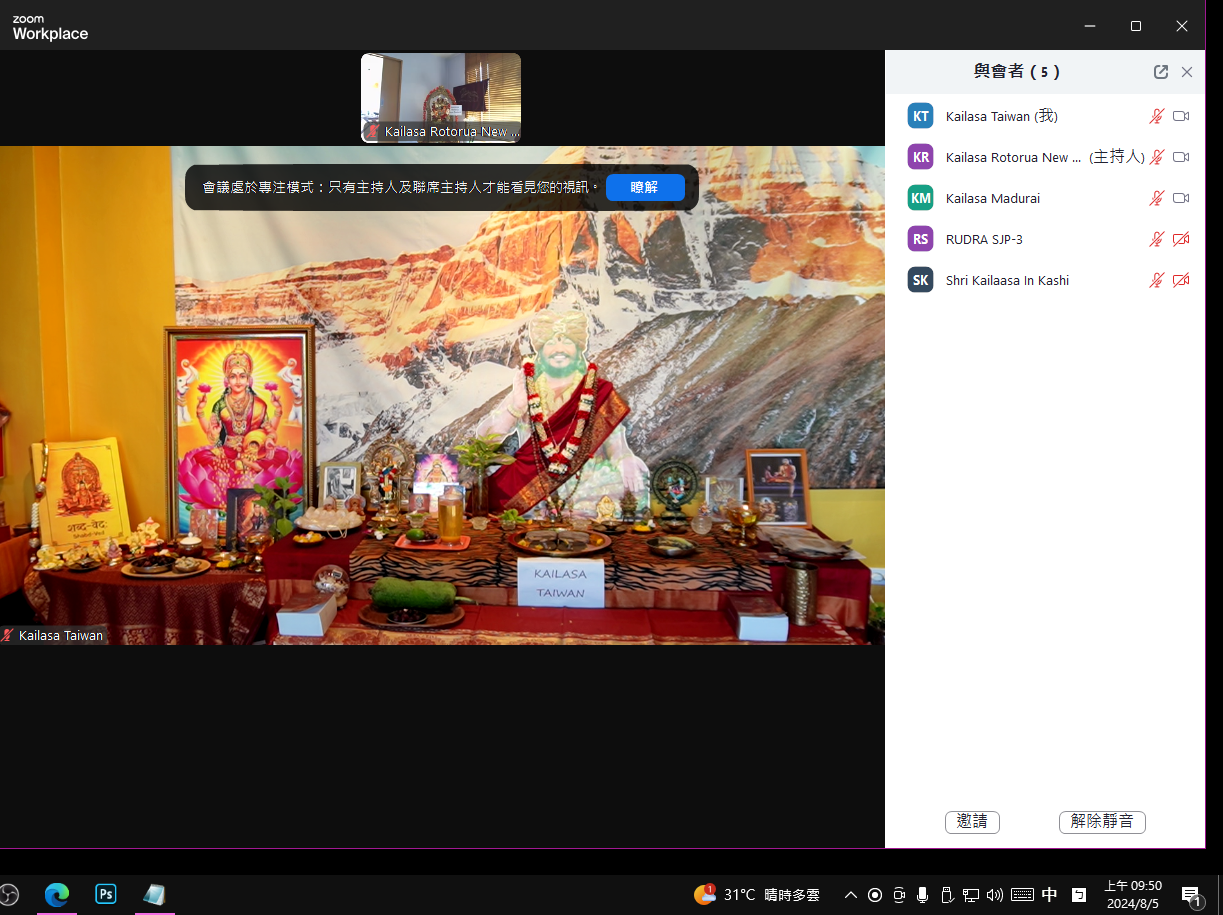Click Kailasa Taiwan's camera icon
Viewport: 1223px width, 915px height.
1181,116
